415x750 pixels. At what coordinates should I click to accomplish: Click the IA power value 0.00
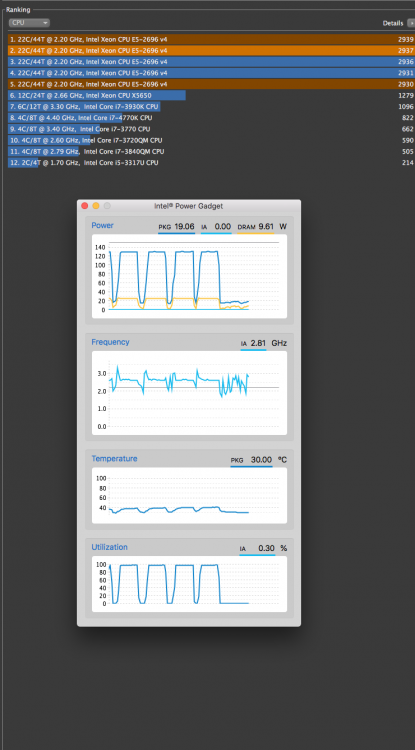click(223, 226)
